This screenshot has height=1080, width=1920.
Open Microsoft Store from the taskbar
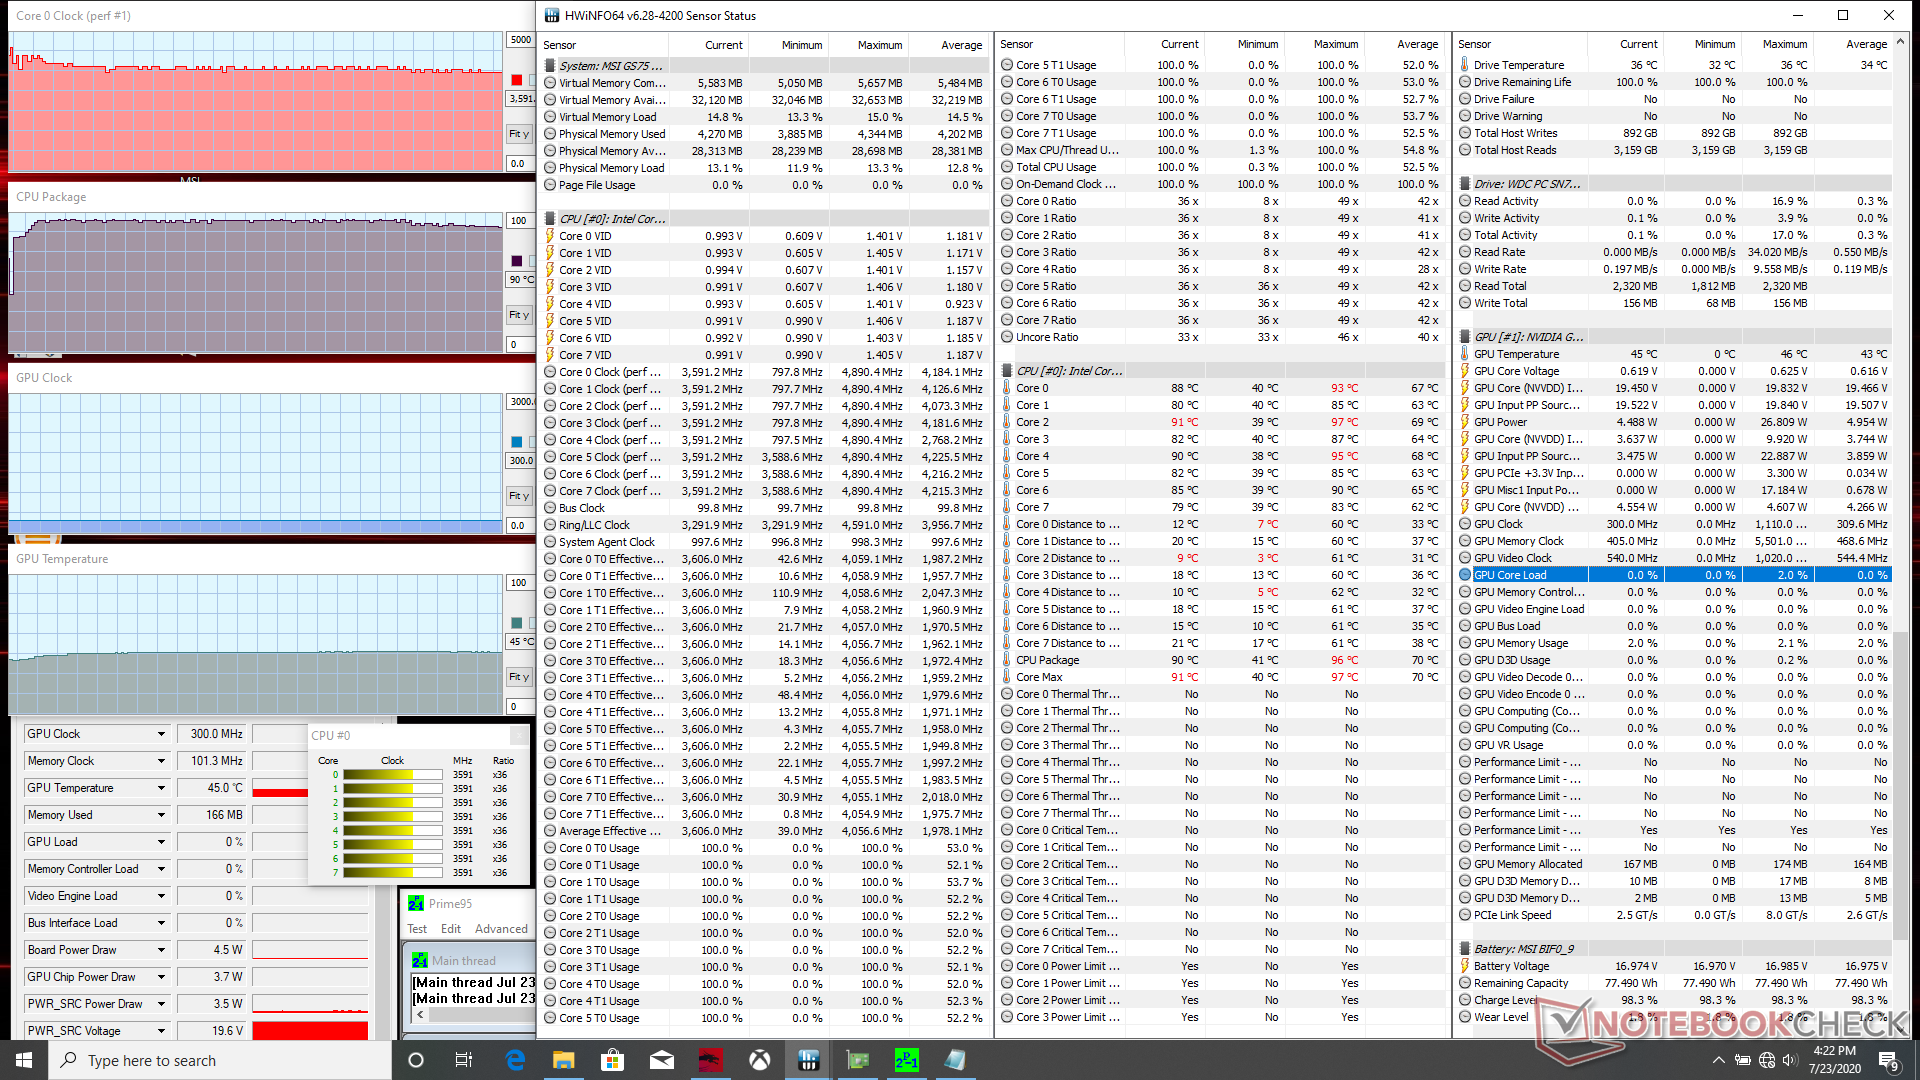pyautogui.click(x=613, y=1060)
